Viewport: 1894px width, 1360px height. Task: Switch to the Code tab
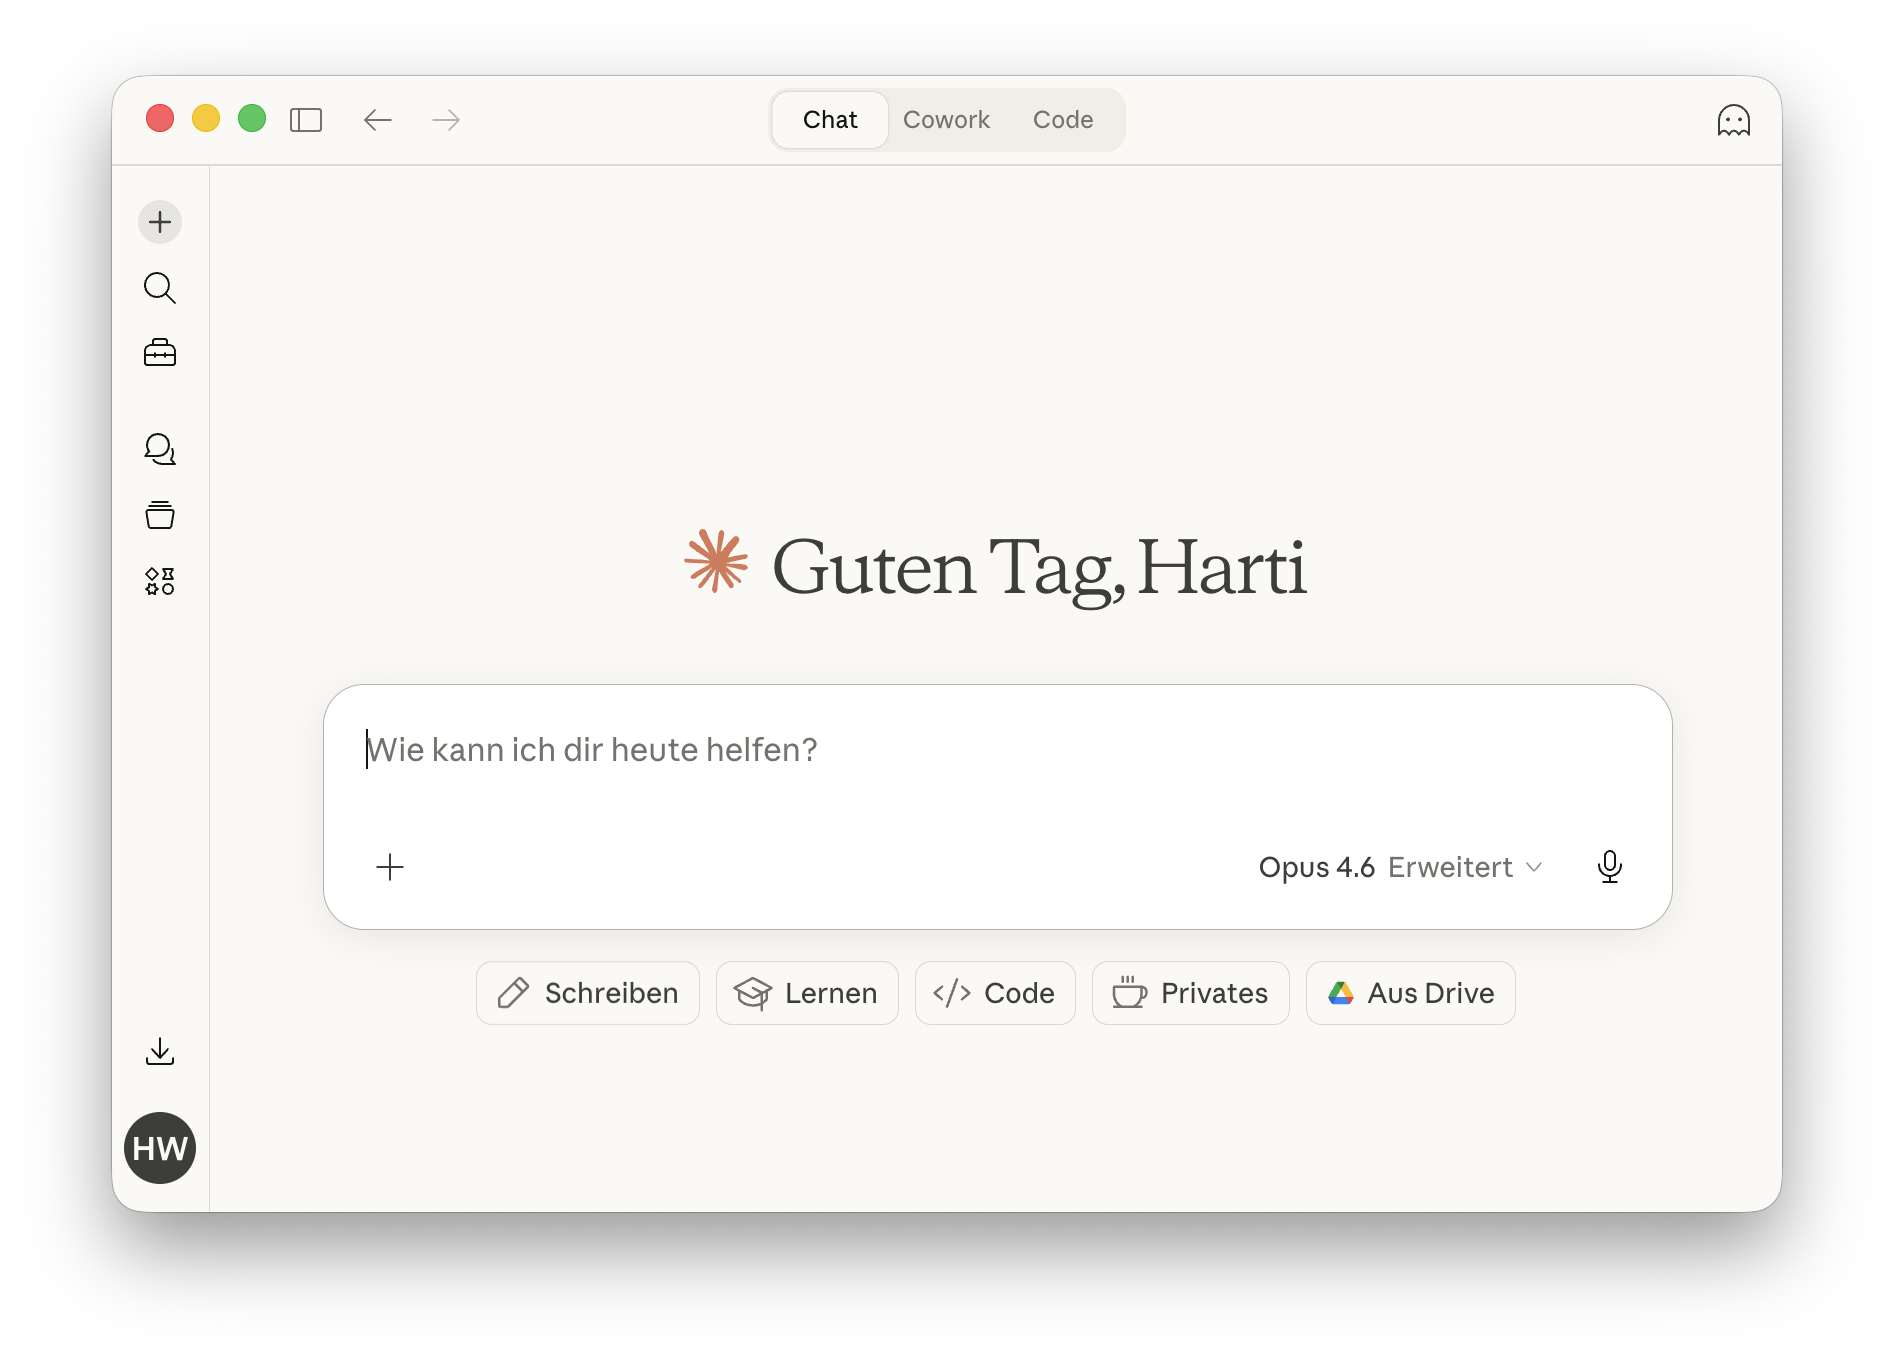1063,119
